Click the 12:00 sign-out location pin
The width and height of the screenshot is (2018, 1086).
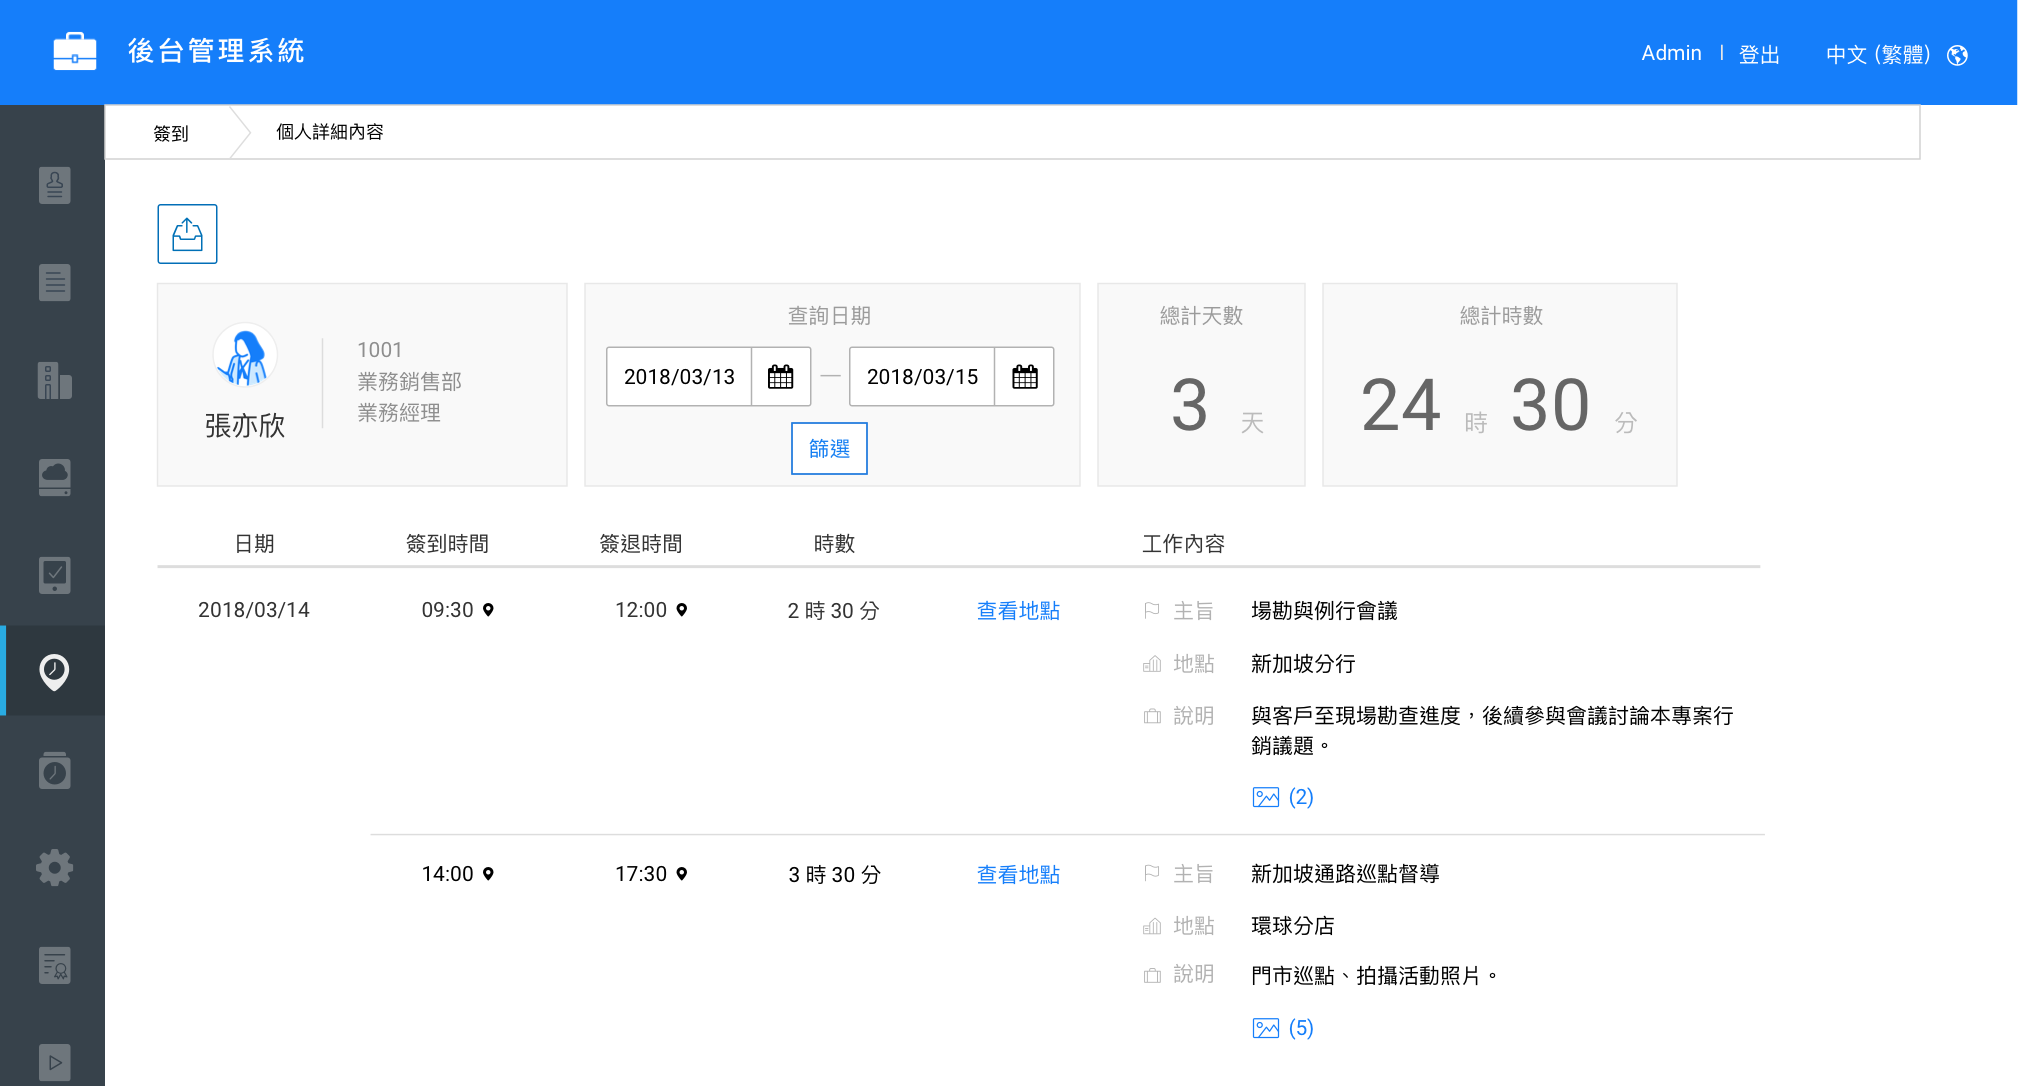[x=682, y=610]
